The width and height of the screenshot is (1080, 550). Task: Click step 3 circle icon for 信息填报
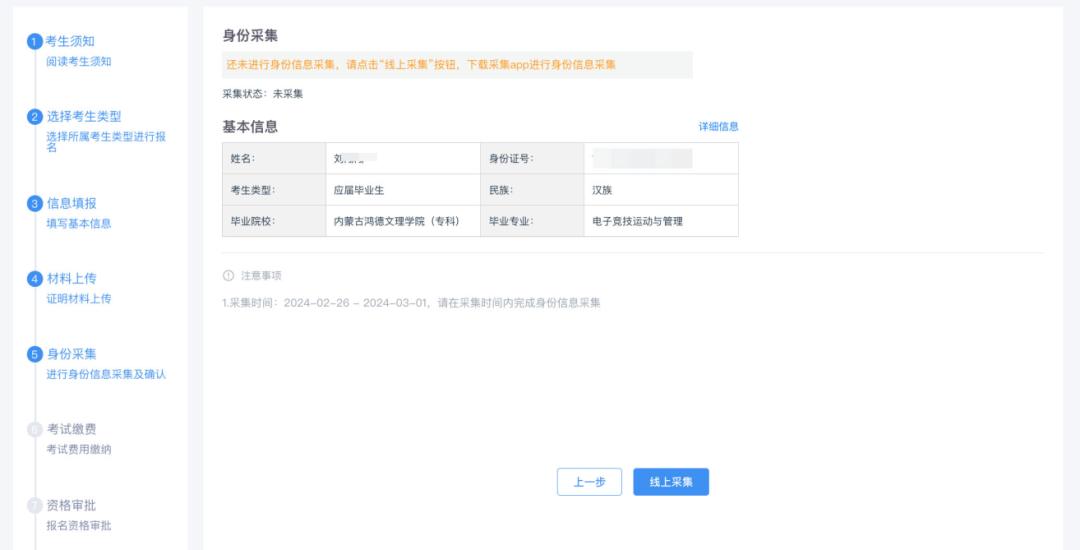(x=34, y=203)
